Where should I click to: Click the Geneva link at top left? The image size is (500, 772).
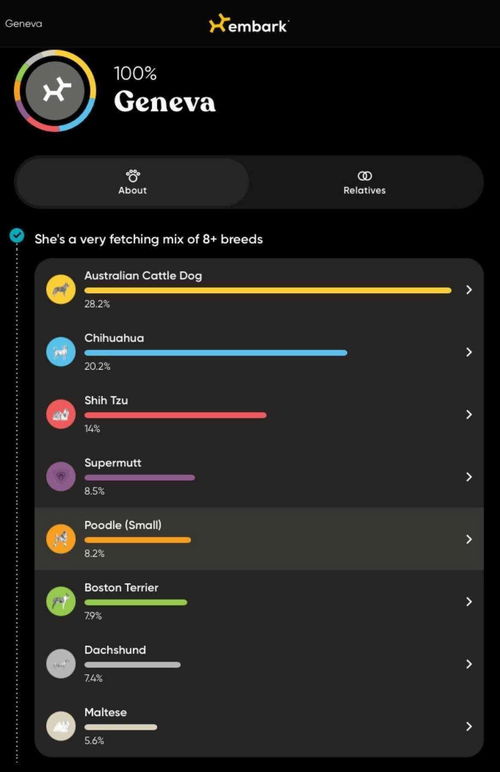click(x=24, y=24)
